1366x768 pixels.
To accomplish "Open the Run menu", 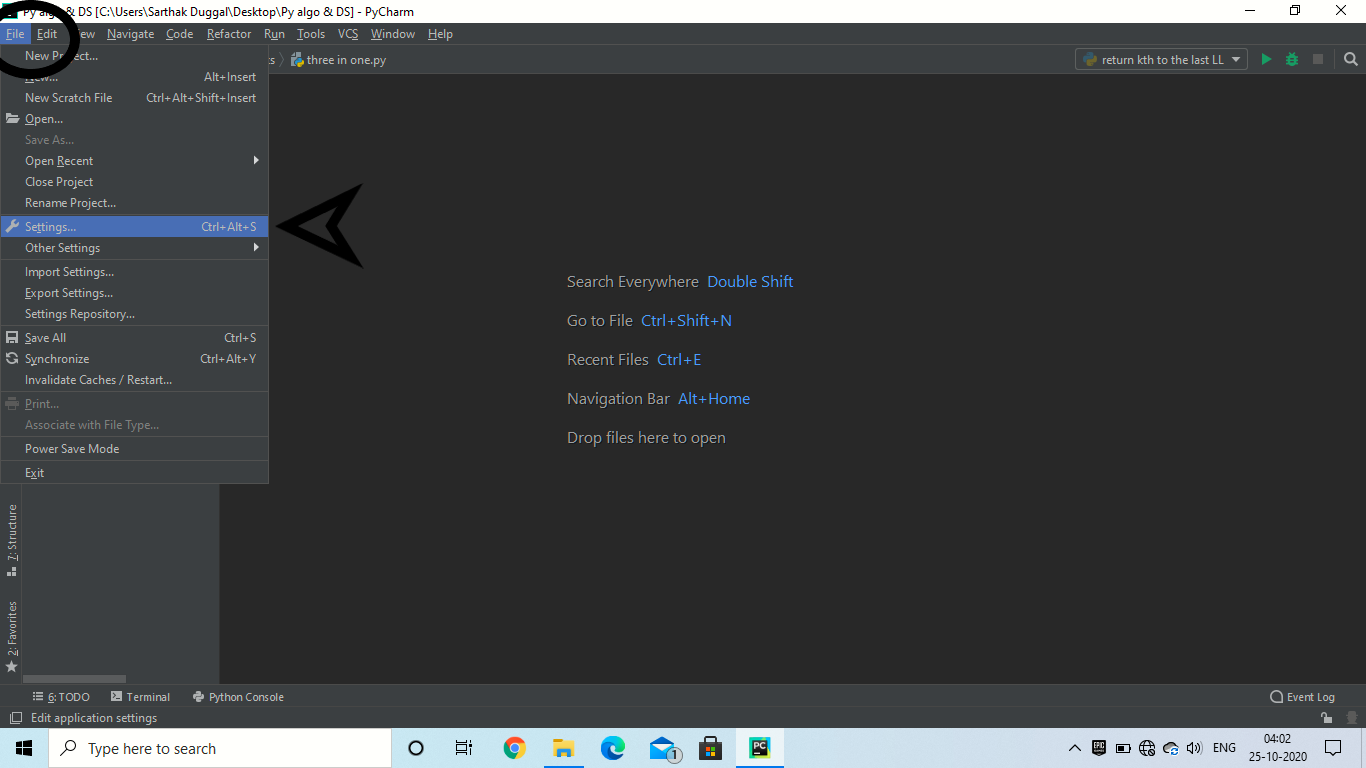I will 274,34.
